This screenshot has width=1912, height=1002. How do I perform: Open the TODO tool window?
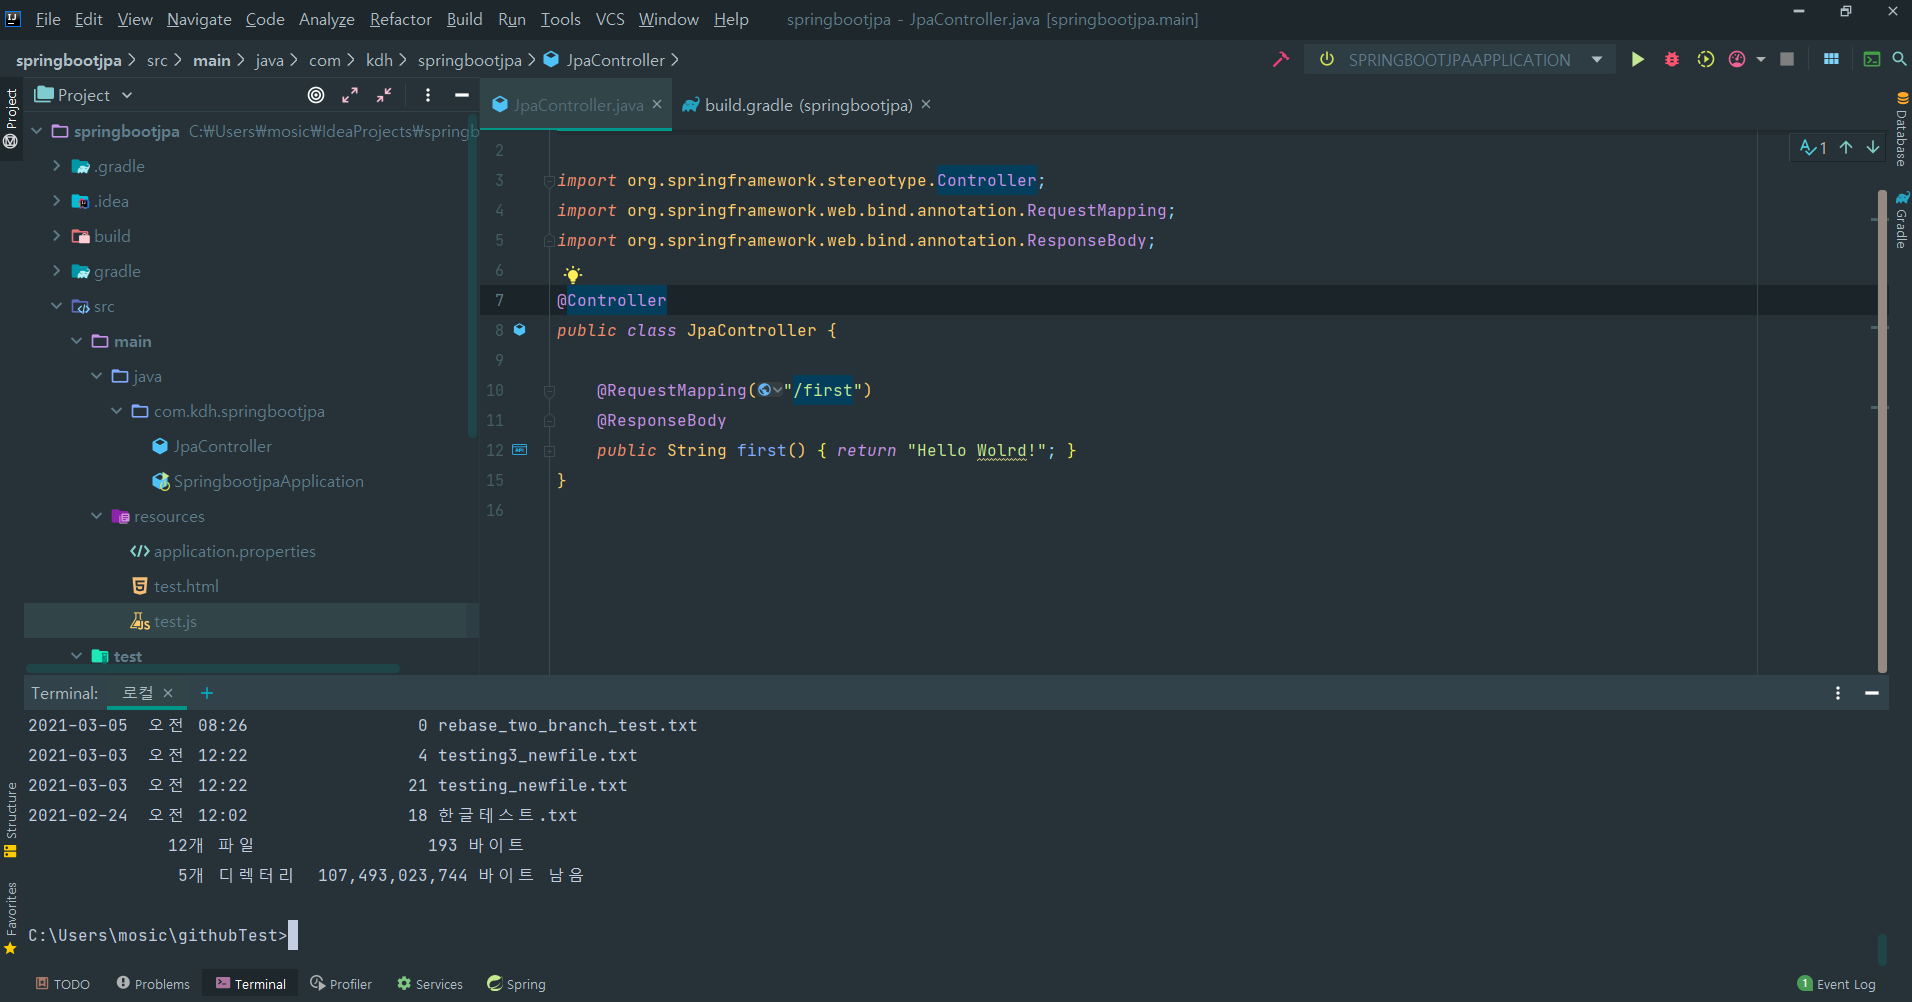click(x=63, y=984)
